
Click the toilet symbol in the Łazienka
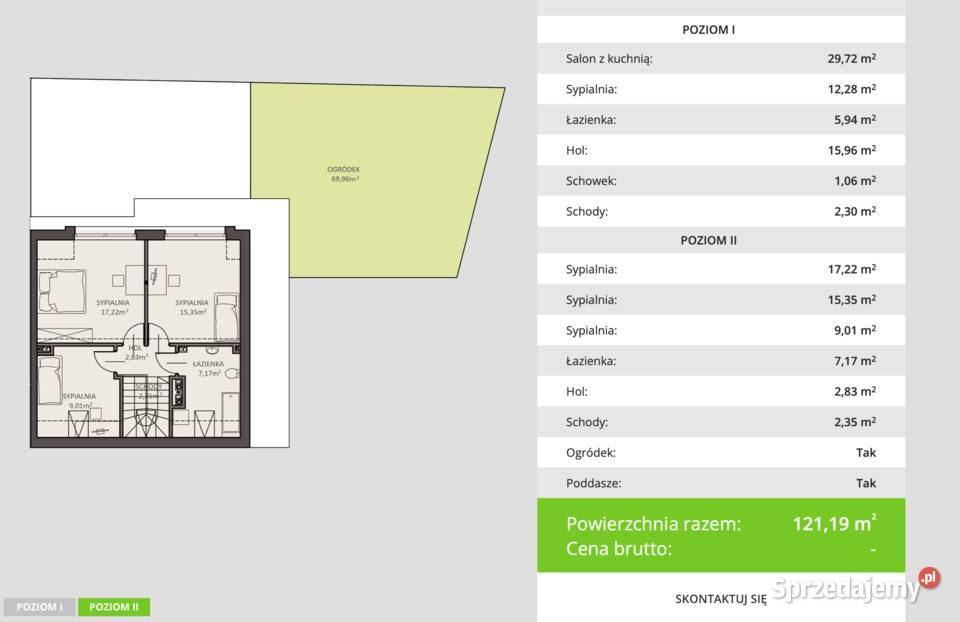(231, 374)
